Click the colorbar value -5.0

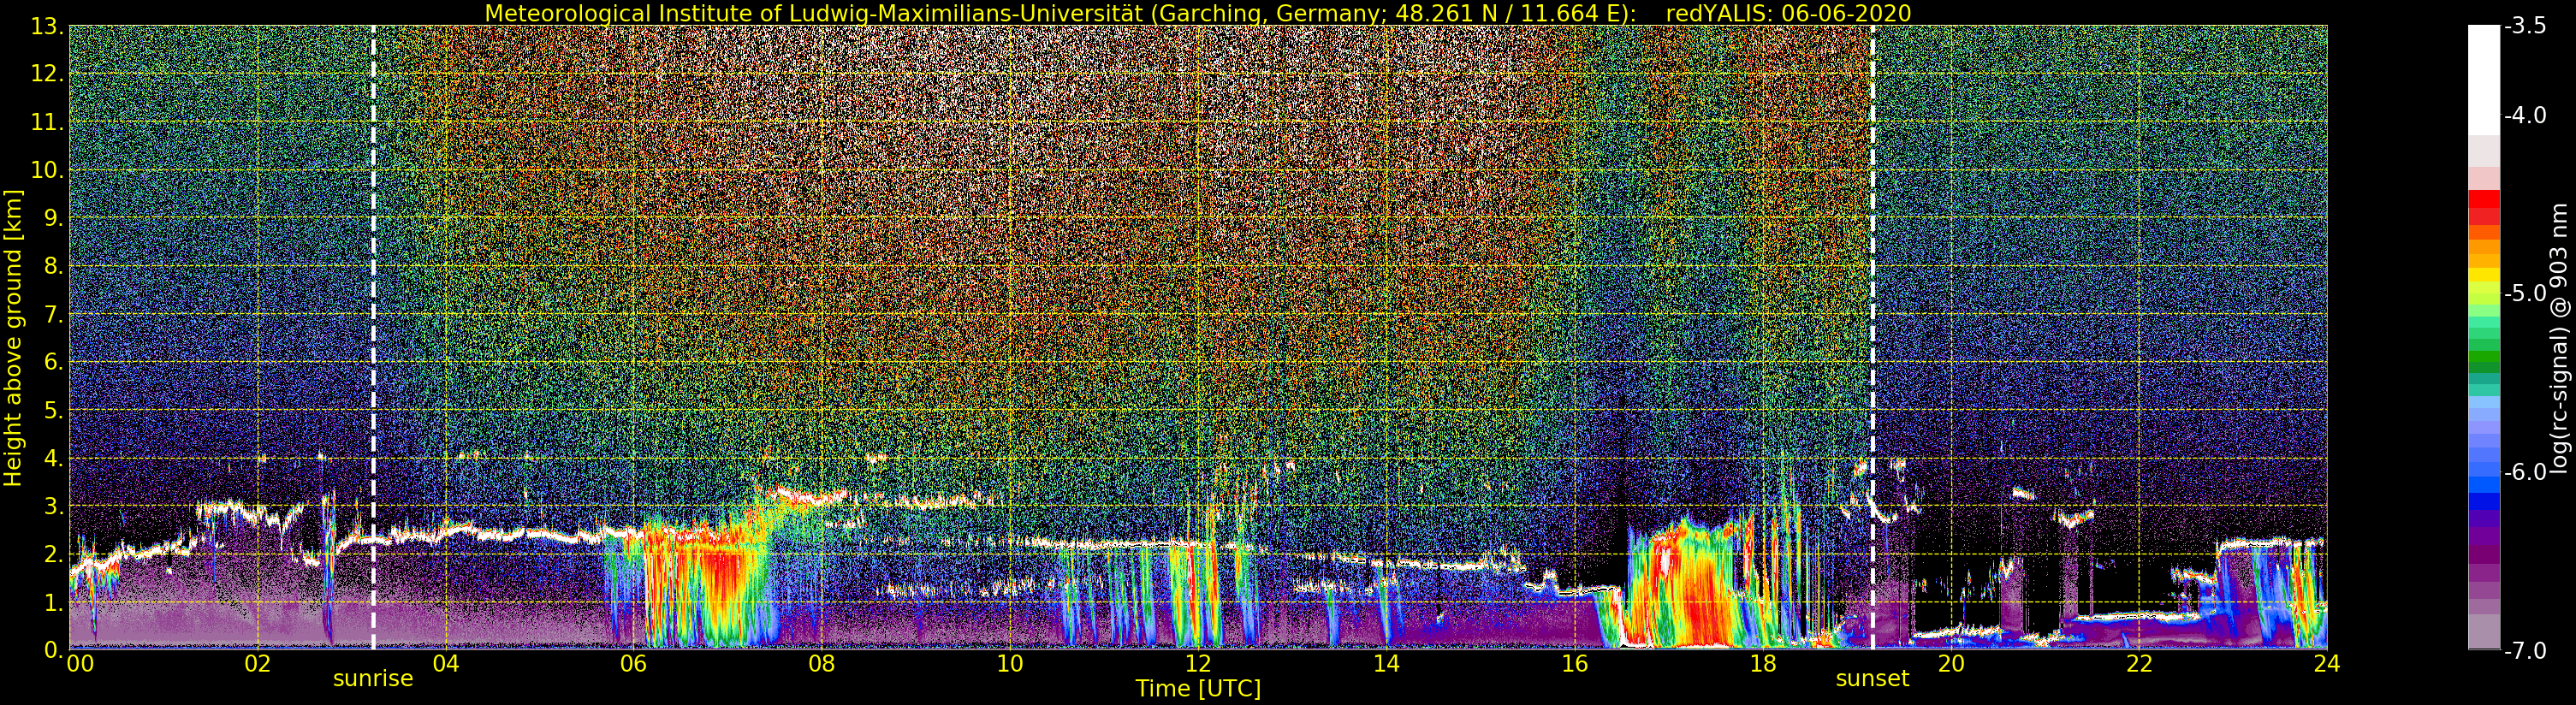point(2525,294)
